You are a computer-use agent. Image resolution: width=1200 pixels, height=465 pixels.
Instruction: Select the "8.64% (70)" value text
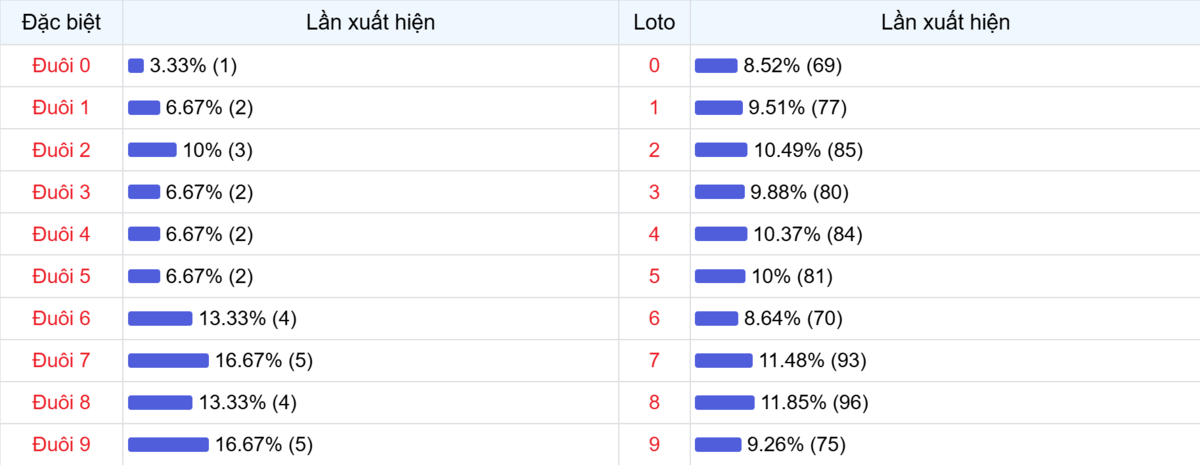pos(793,319)
